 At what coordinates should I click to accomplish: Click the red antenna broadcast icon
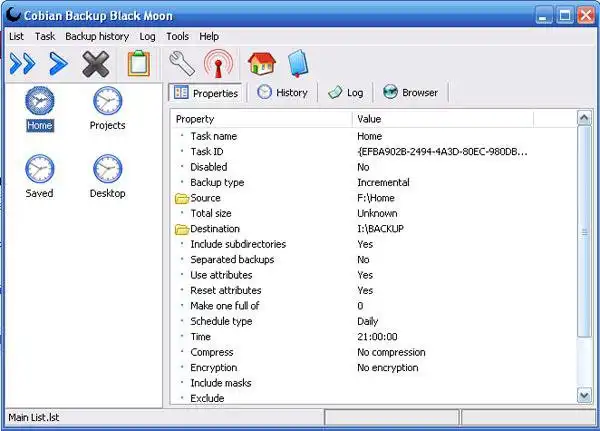pos(218,64)
